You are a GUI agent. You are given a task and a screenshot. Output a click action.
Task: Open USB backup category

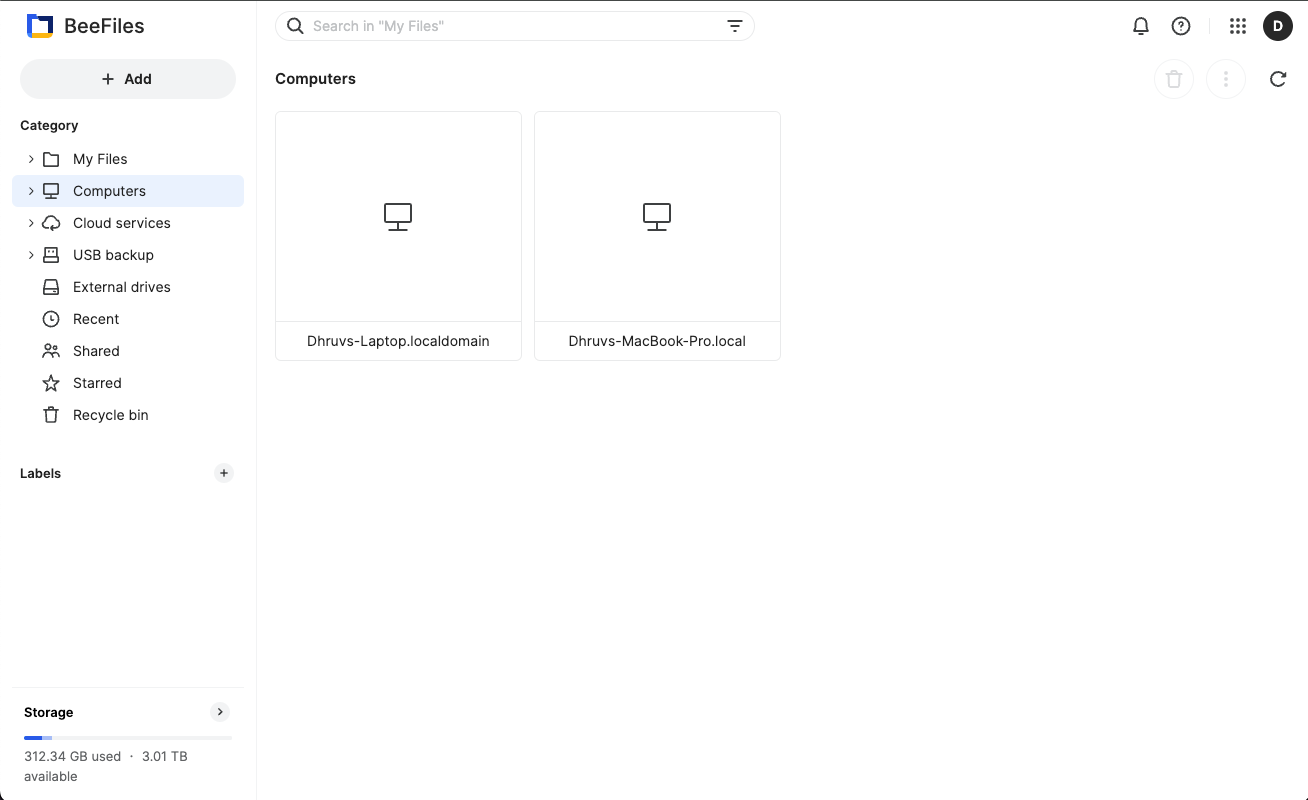pyautogui.click(x=128, y=255)
